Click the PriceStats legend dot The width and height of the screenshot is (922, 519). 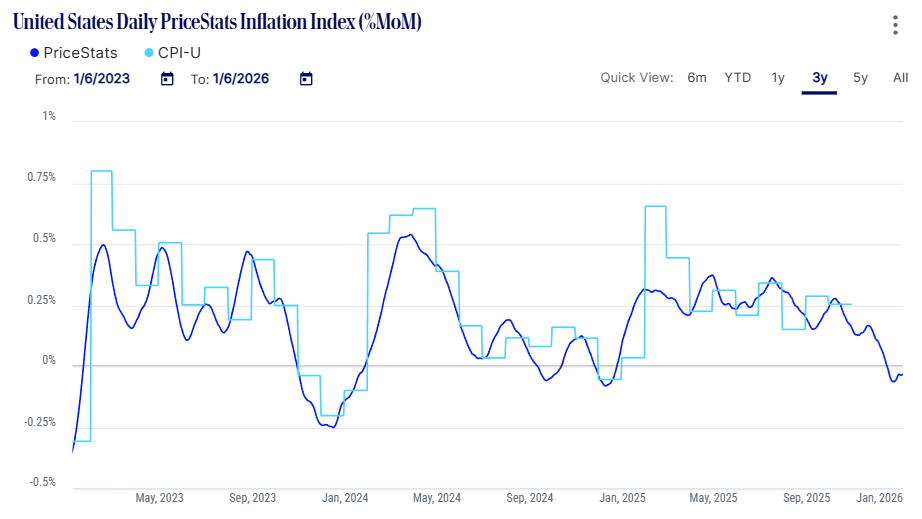click(x=35, y=53)
